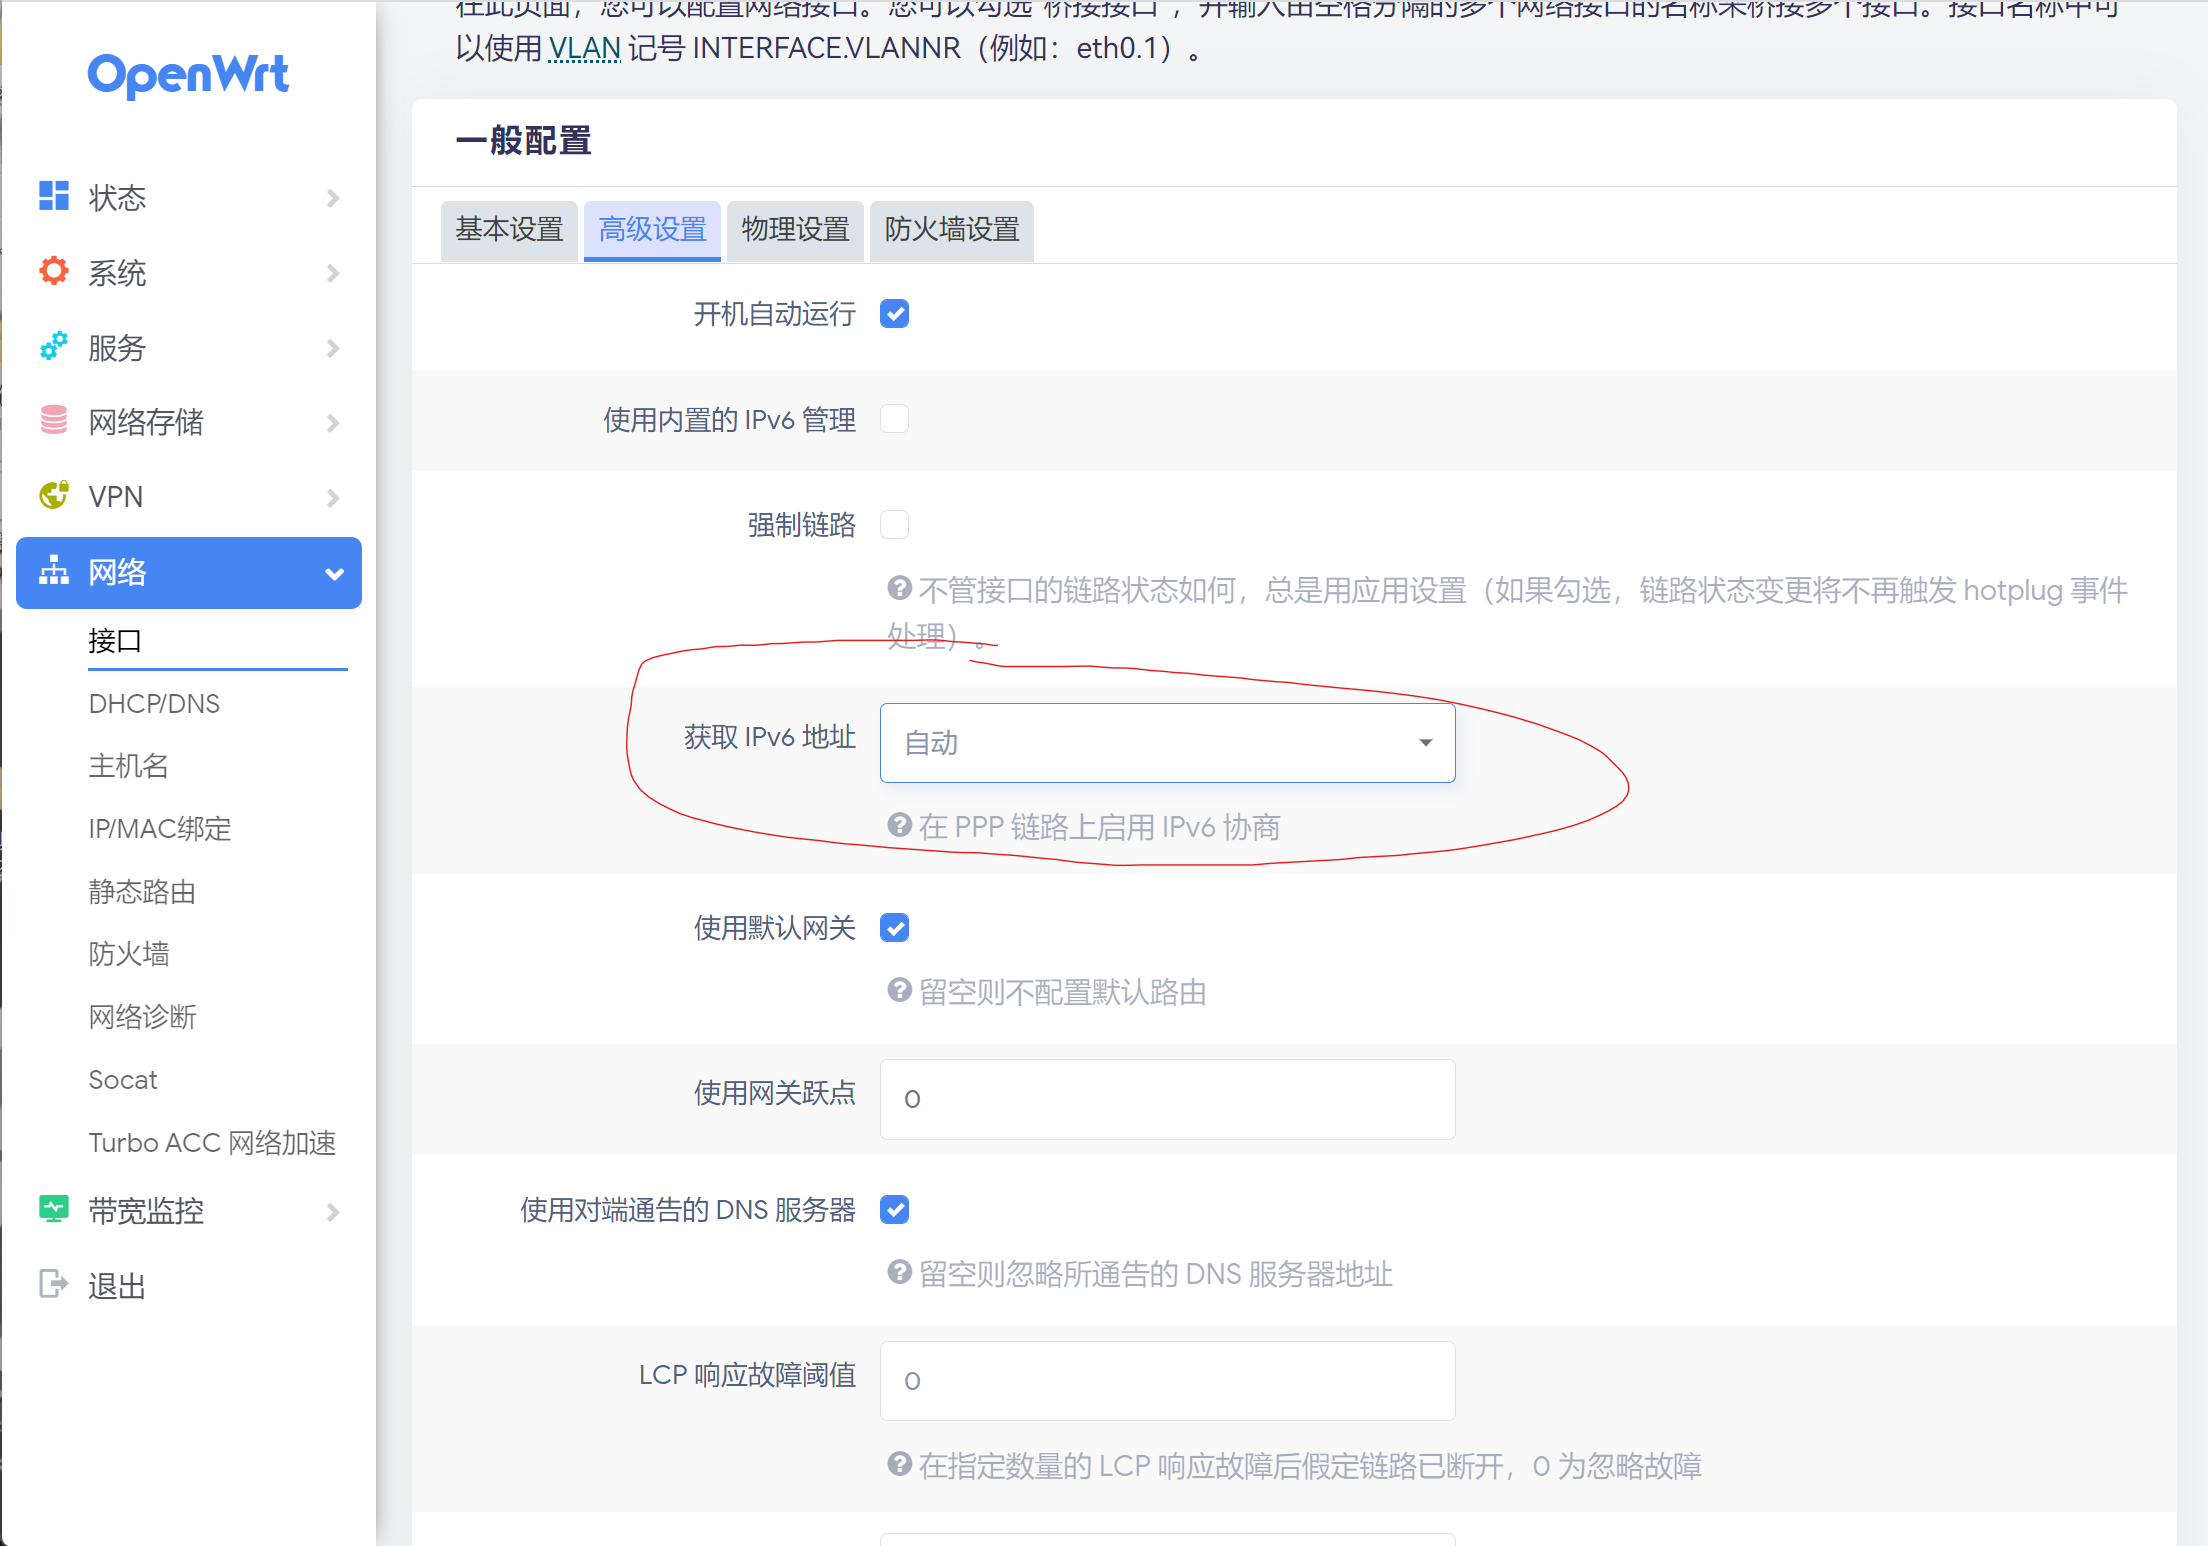Screen dimensions: 2208x1546
Task: Click the 使用网关跃点 input field
Action: [1167, 1099]
